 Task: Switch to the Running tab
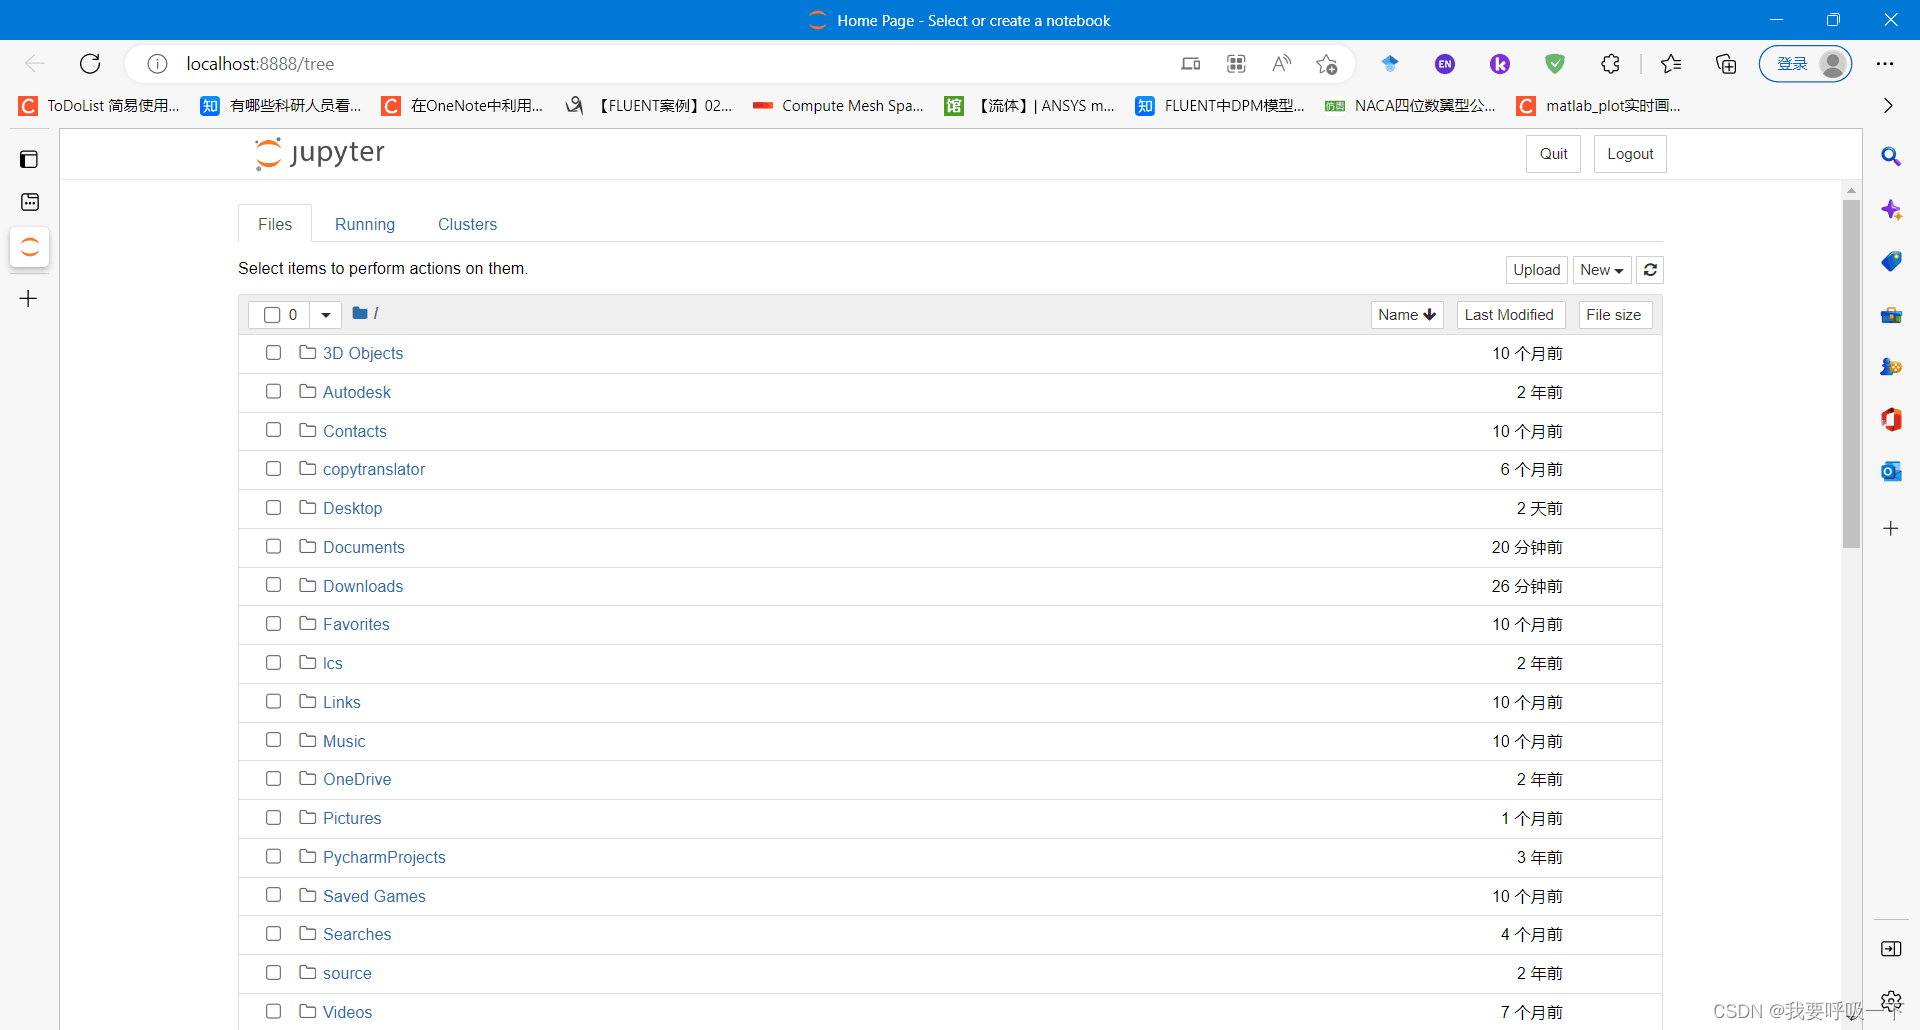pos(364,224)
